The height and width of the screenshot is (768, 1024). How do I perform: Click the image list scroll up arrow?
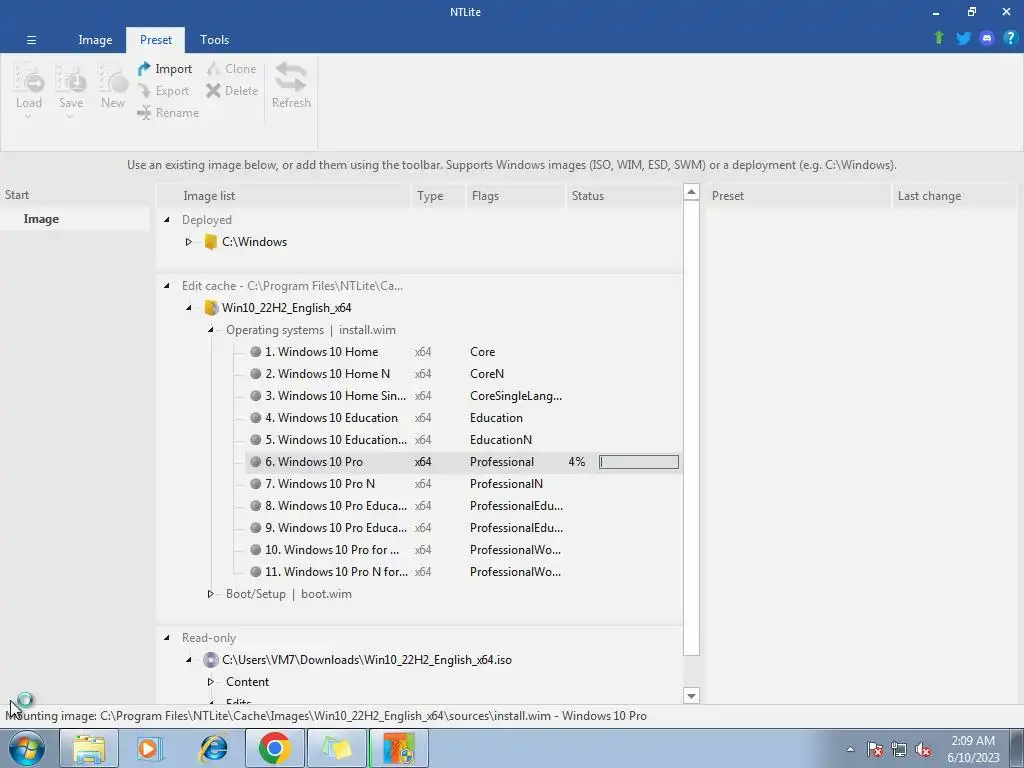tap(691, 192)
